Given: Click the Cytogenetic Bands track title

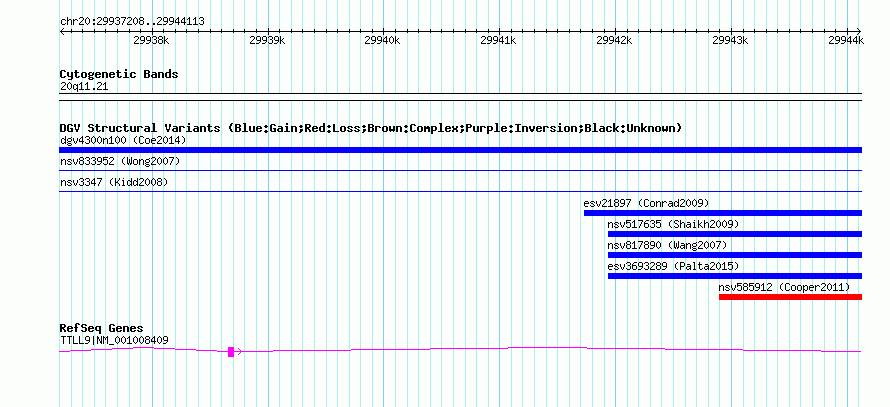Looking at the screenshot, I should click(119, 74).
